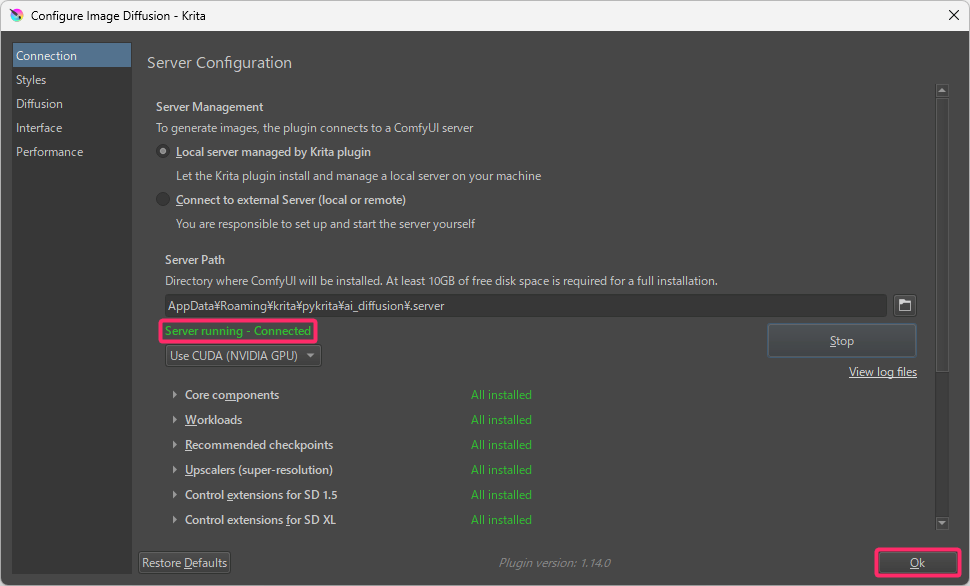This screenshot has height=586, width=970.
Task: Open the Connection settings page
Action: [x=72, y=55]
